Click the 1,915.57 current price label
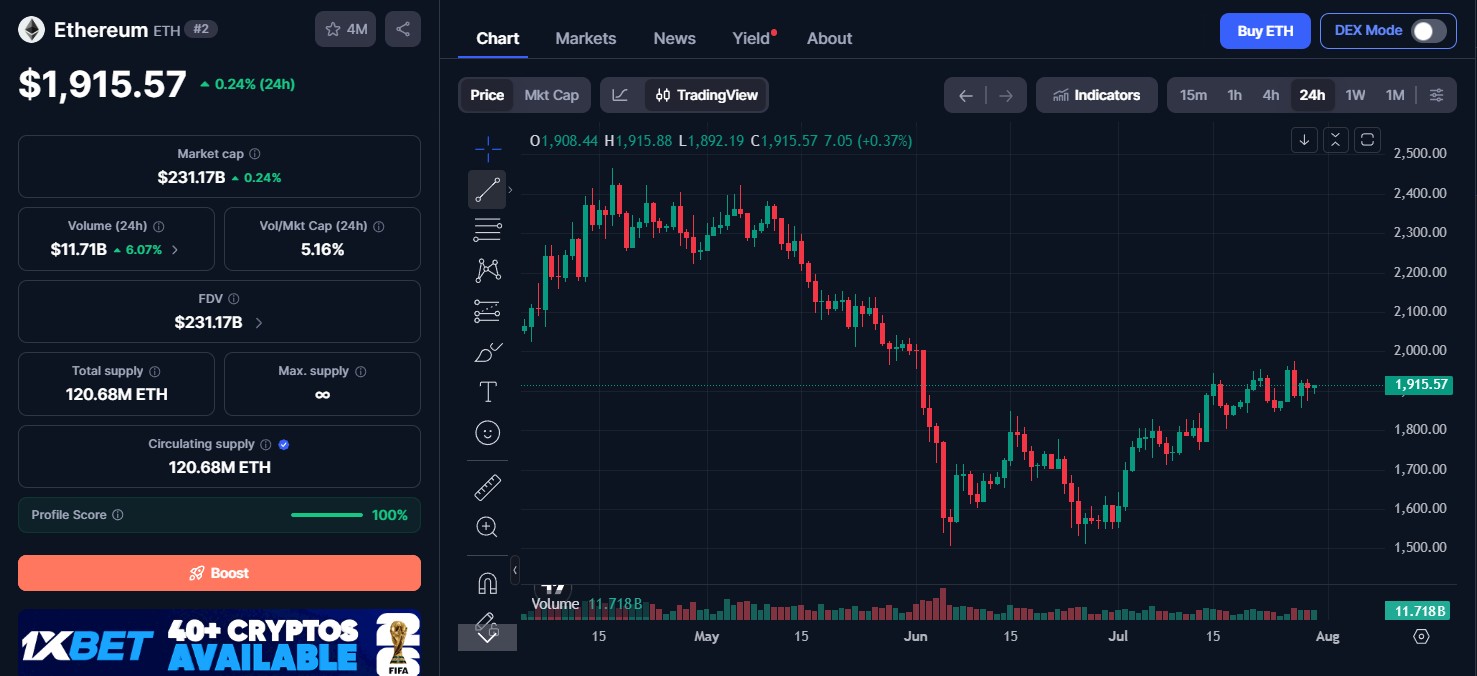This screenshot has height=676, width=1477. click(1418, 385)
